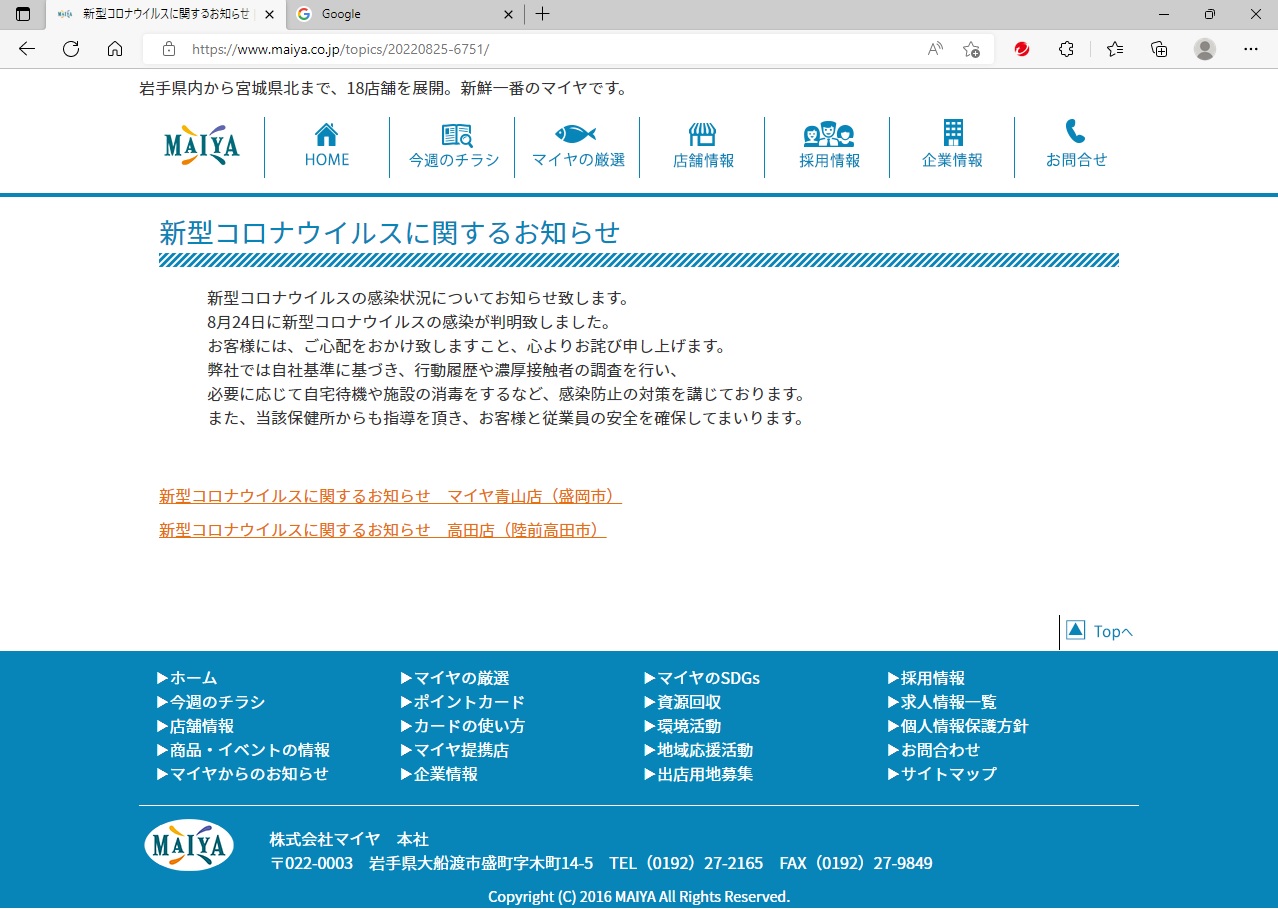Add this page to favorites
The image size is (1278, 909).
coord(971,49)
